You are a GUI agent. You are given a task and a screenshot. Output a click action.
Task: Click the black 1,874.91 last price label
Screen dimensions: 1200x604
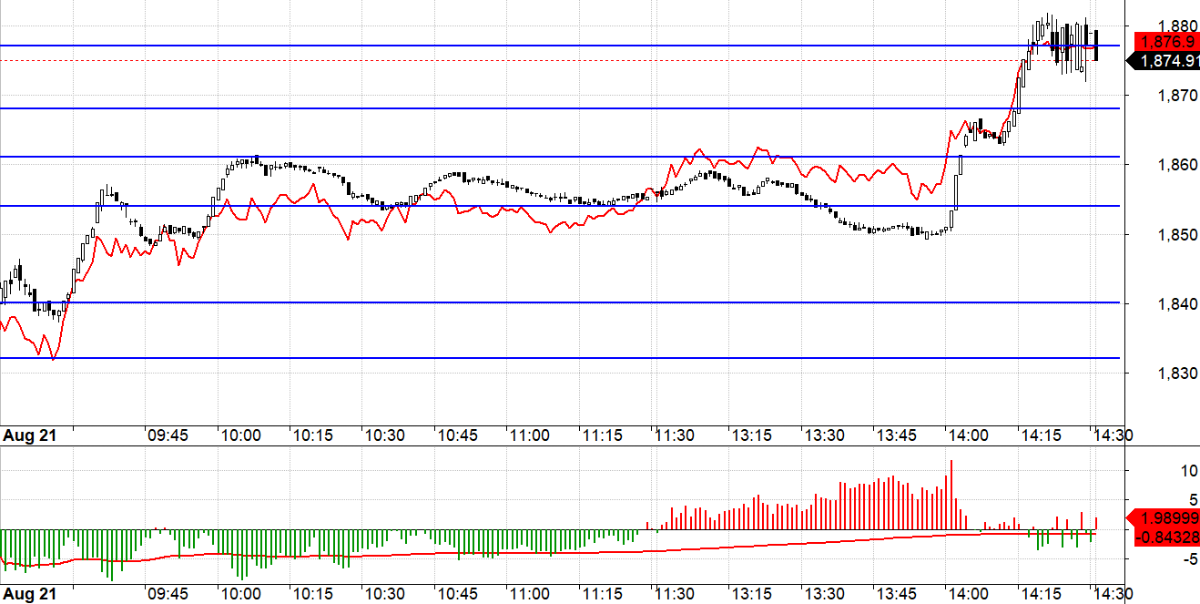[1166, 61]
